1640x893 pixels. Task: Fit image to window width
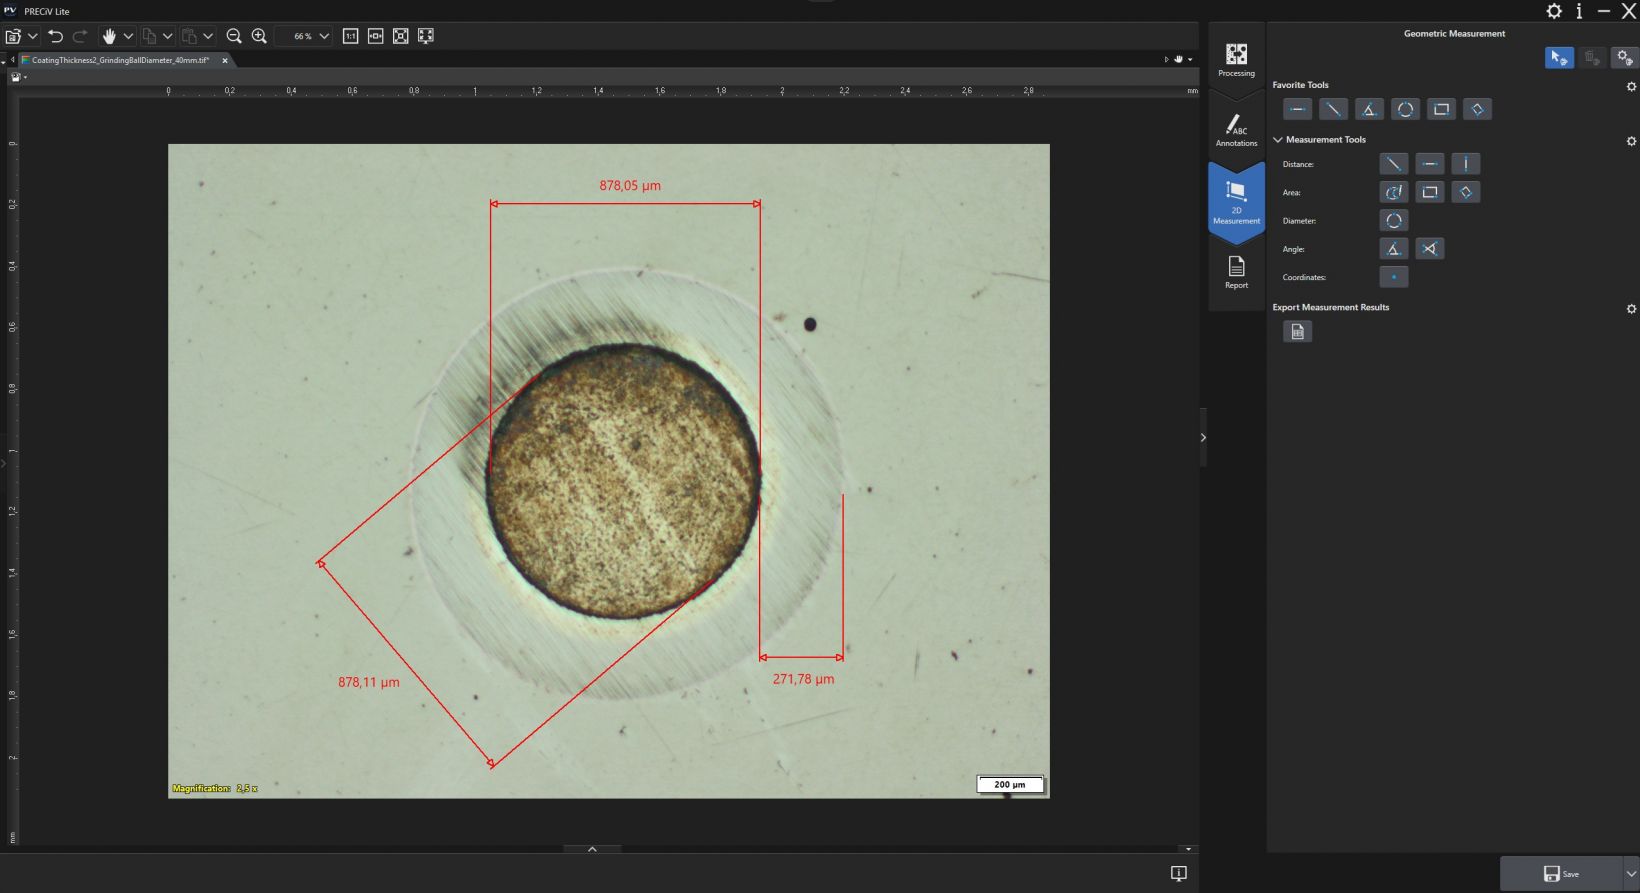coord(376,36)
